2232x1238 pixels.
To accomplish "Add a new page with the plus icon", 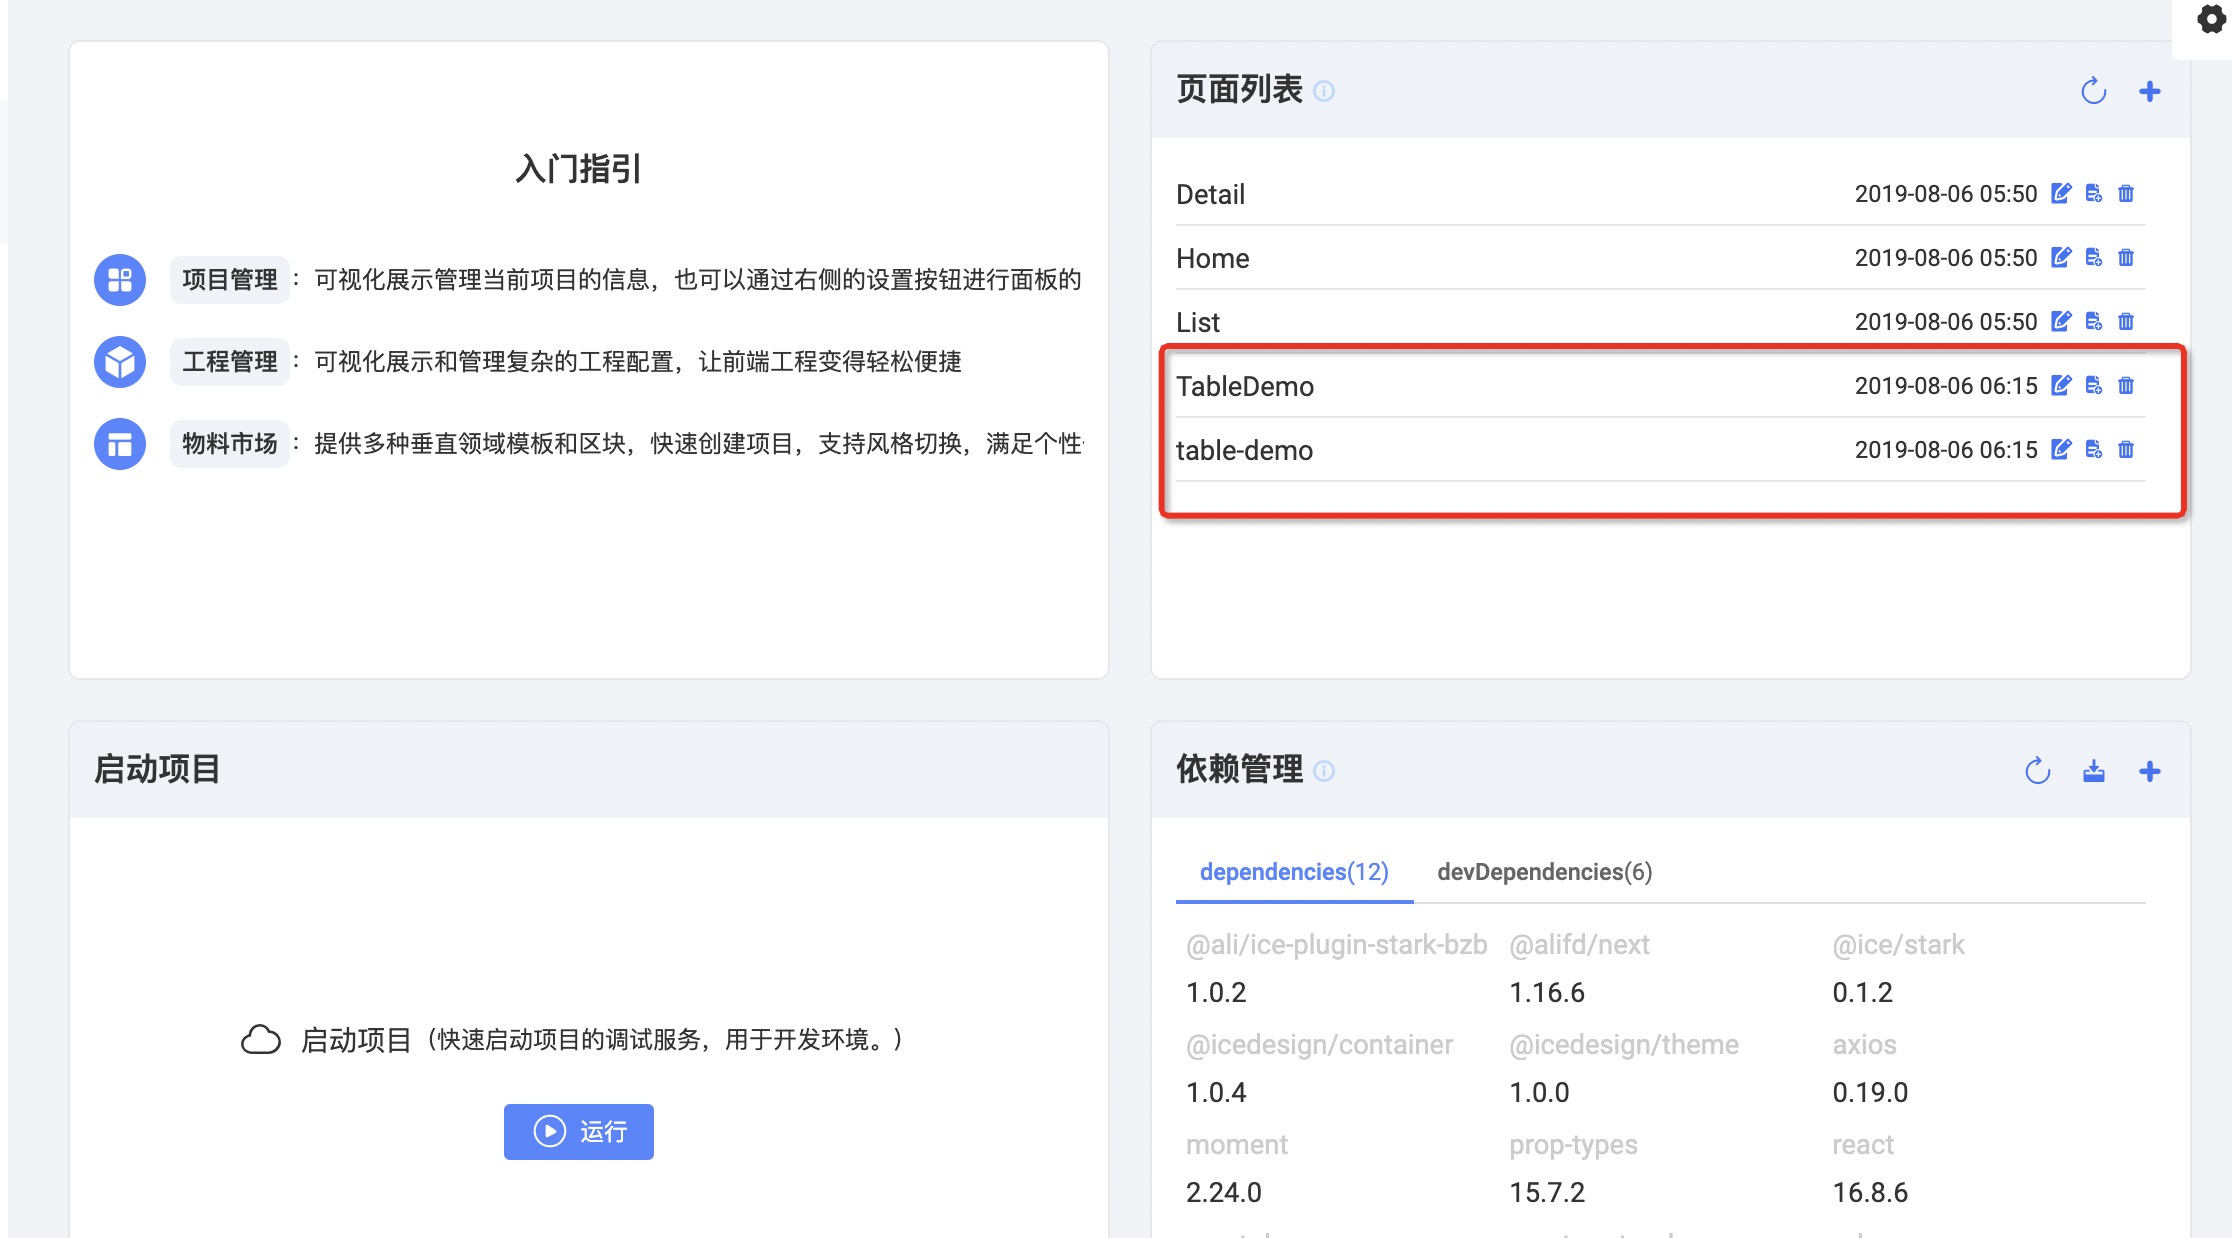I will 2149,91.
